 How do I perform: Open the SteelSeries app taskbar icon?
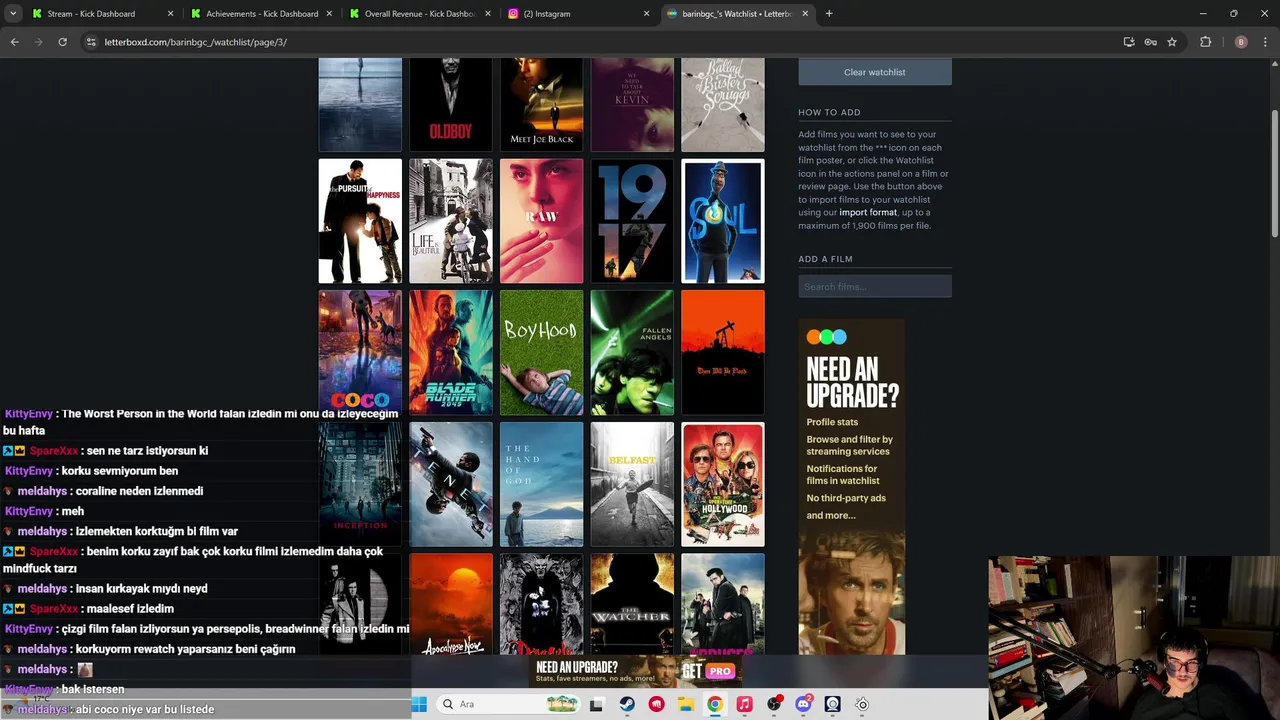(862, 704)
